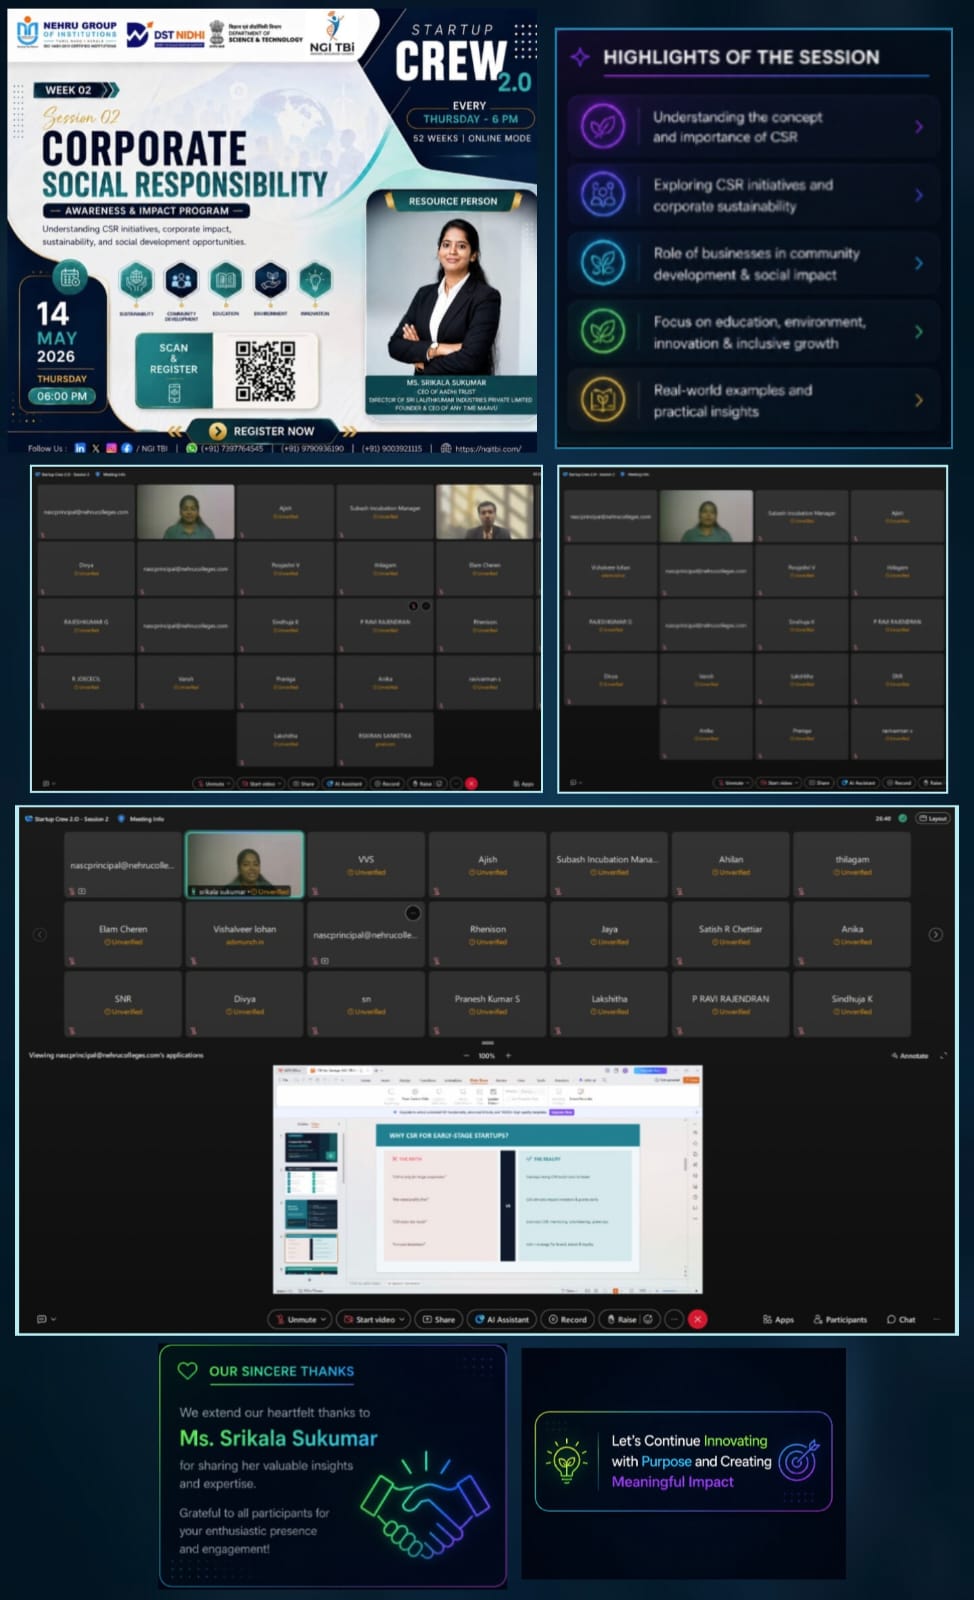This screenshot has height=1600, width=974.
Task: Select the 'Vishalveer lohan' participant tile
Action: [x=245, y=934]
